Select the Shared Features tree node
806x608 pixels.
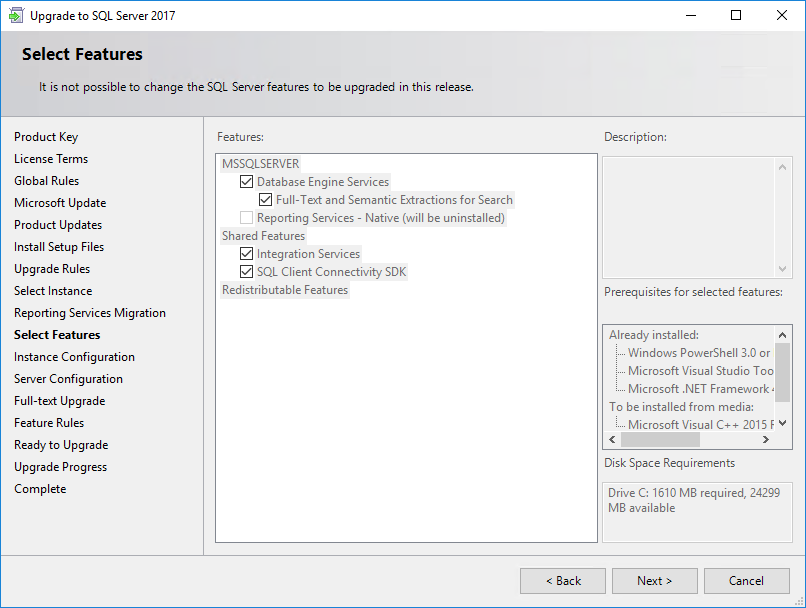263,236
